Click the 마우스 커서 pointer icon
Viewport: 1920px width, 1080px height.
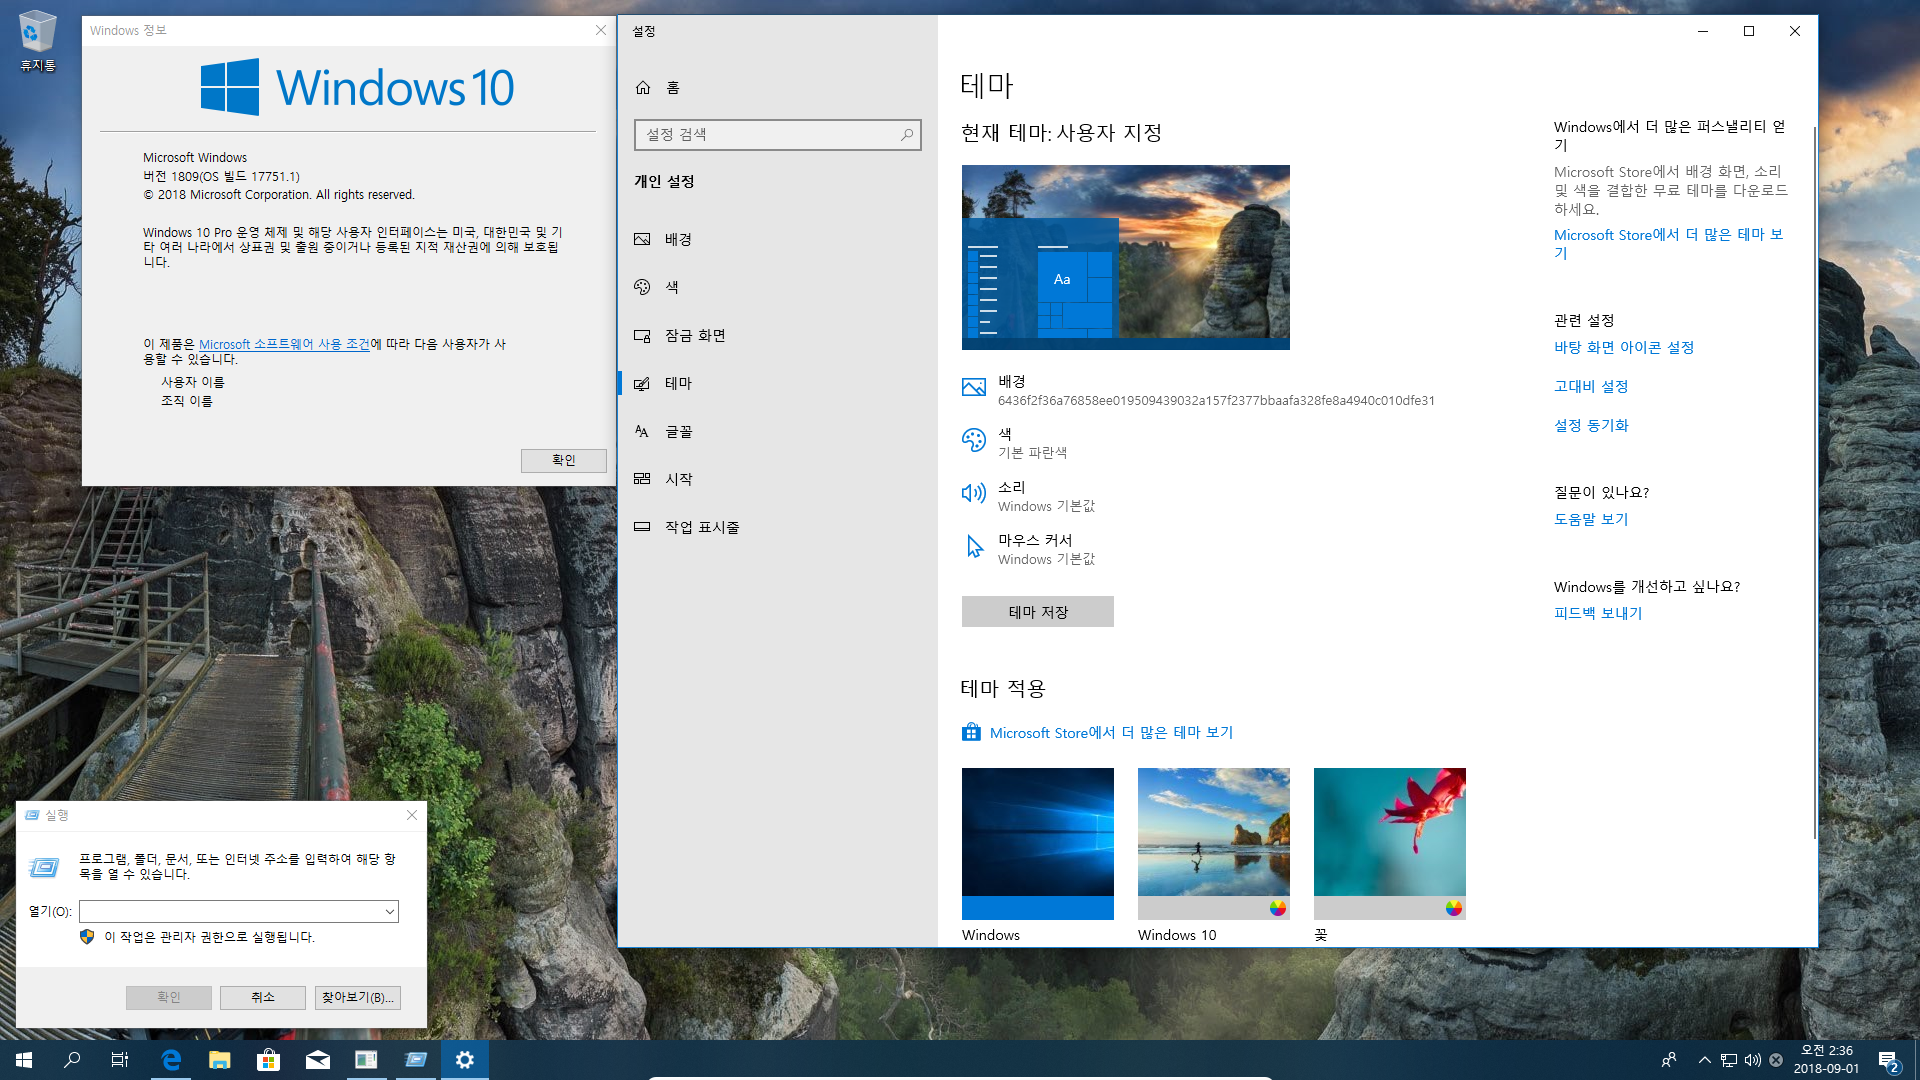click(974, 546)
